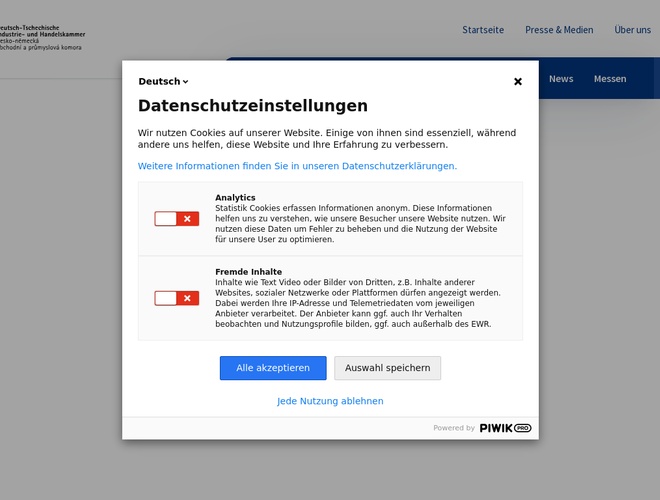Click the Piwik PRO logo
Image resolution: width=660 pixels, height=500 pixels.
coord(505,428)
